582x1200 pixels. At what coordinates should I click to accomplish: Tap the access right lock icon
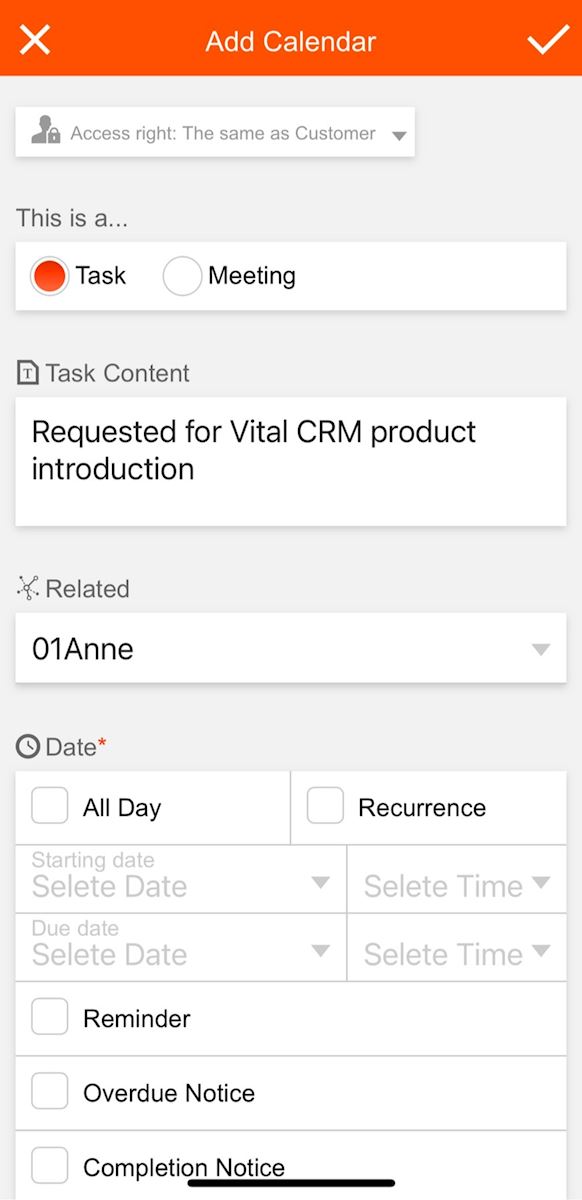pos(45,131)
